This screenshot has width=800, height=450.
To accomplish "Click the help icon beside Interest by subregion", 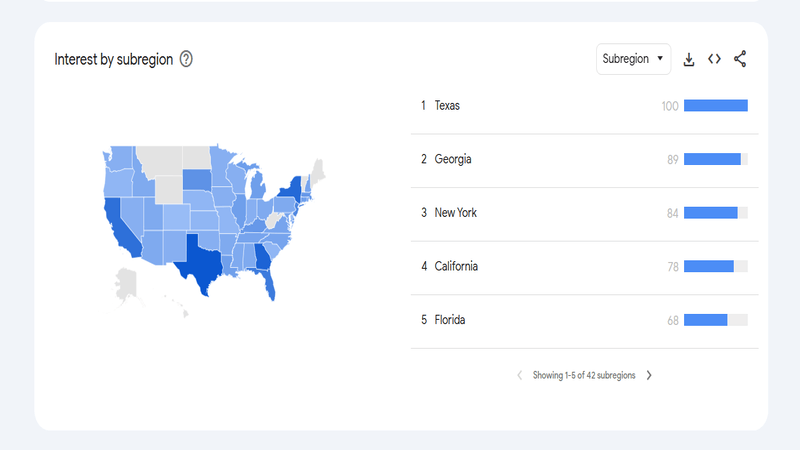I will (185, 59).
